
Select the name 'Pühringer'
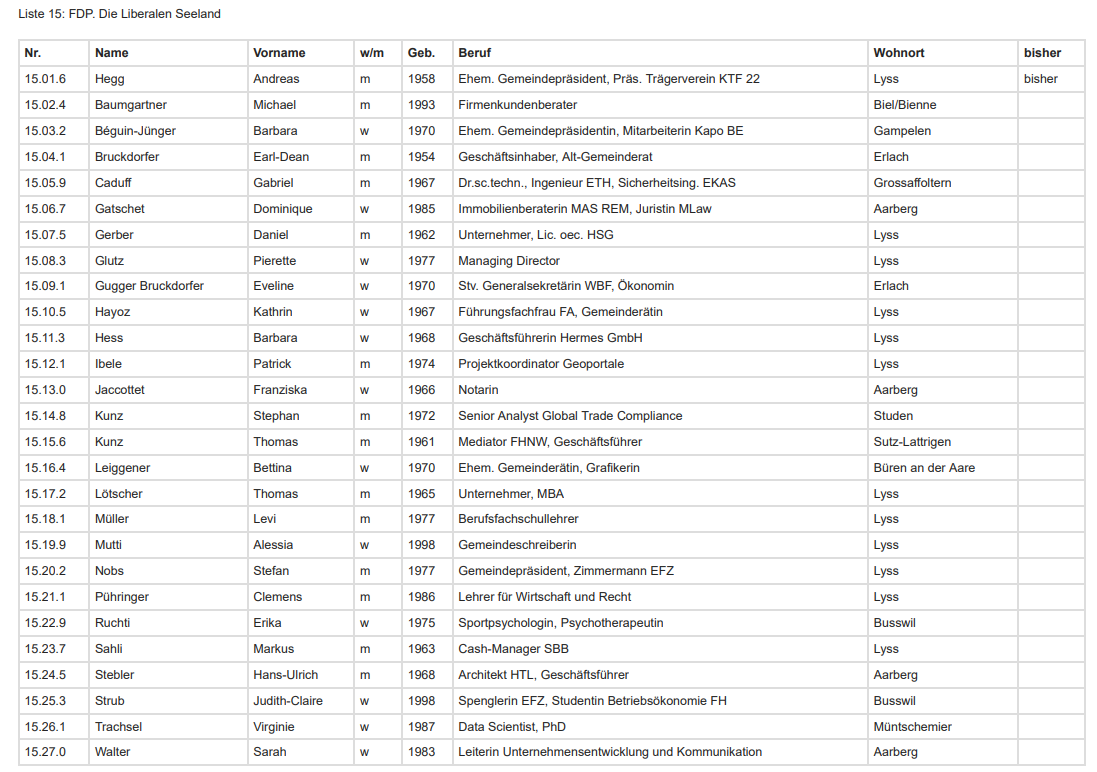click(x=122, y=596)
